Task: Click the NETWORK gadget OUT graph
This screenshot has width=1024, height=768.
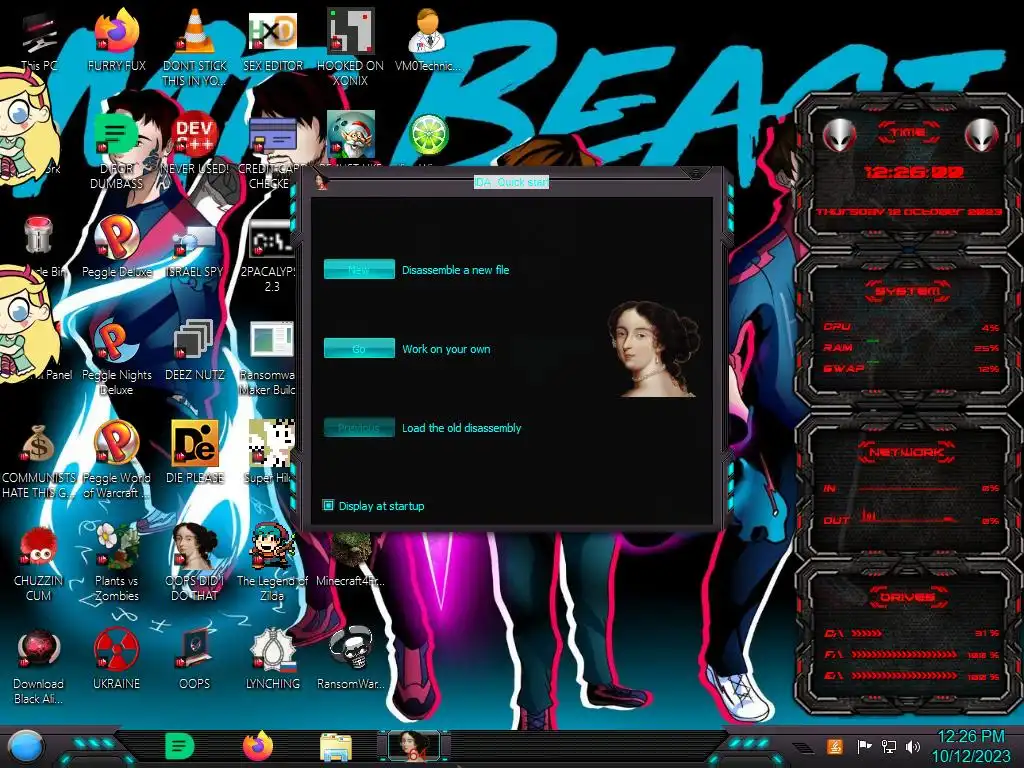Action: [x=909, y=516]
